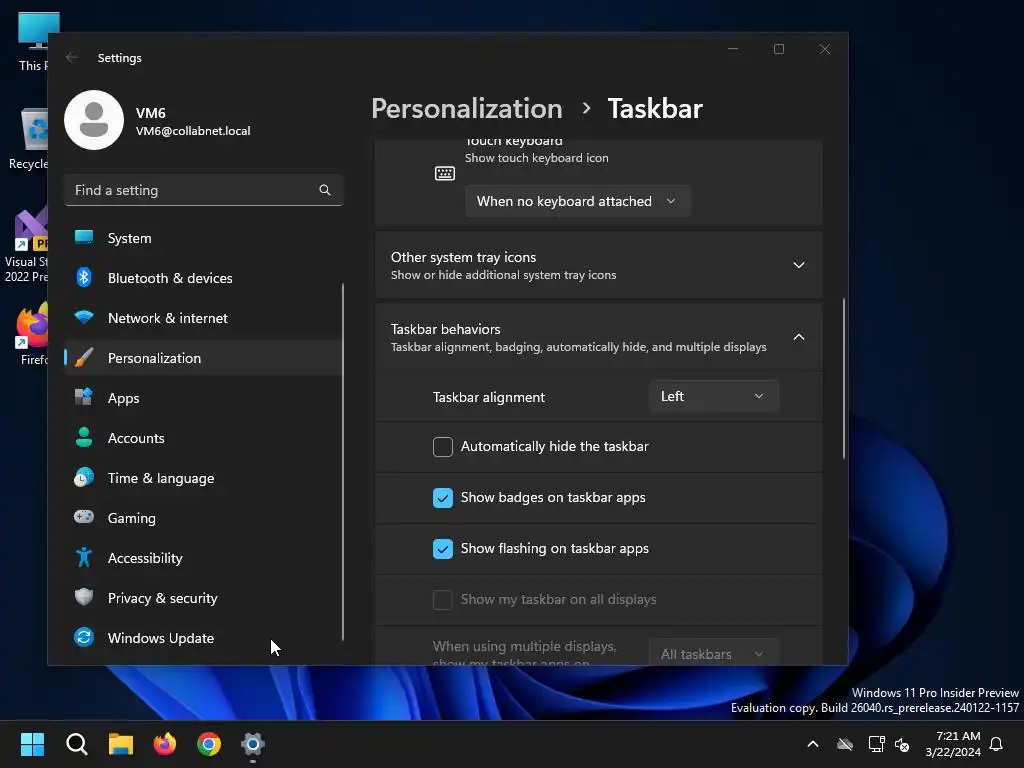Screen dimensions: 1024x768
Task: Launch Google Chrome from the taskbar
Action: (209, 744)
